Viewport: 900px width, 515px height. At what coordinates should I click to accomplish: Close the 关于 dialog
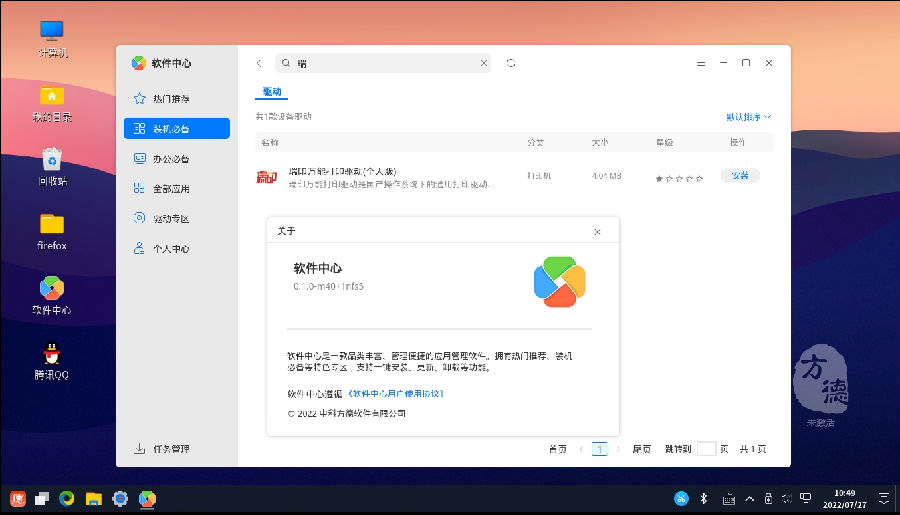[598, 232]
